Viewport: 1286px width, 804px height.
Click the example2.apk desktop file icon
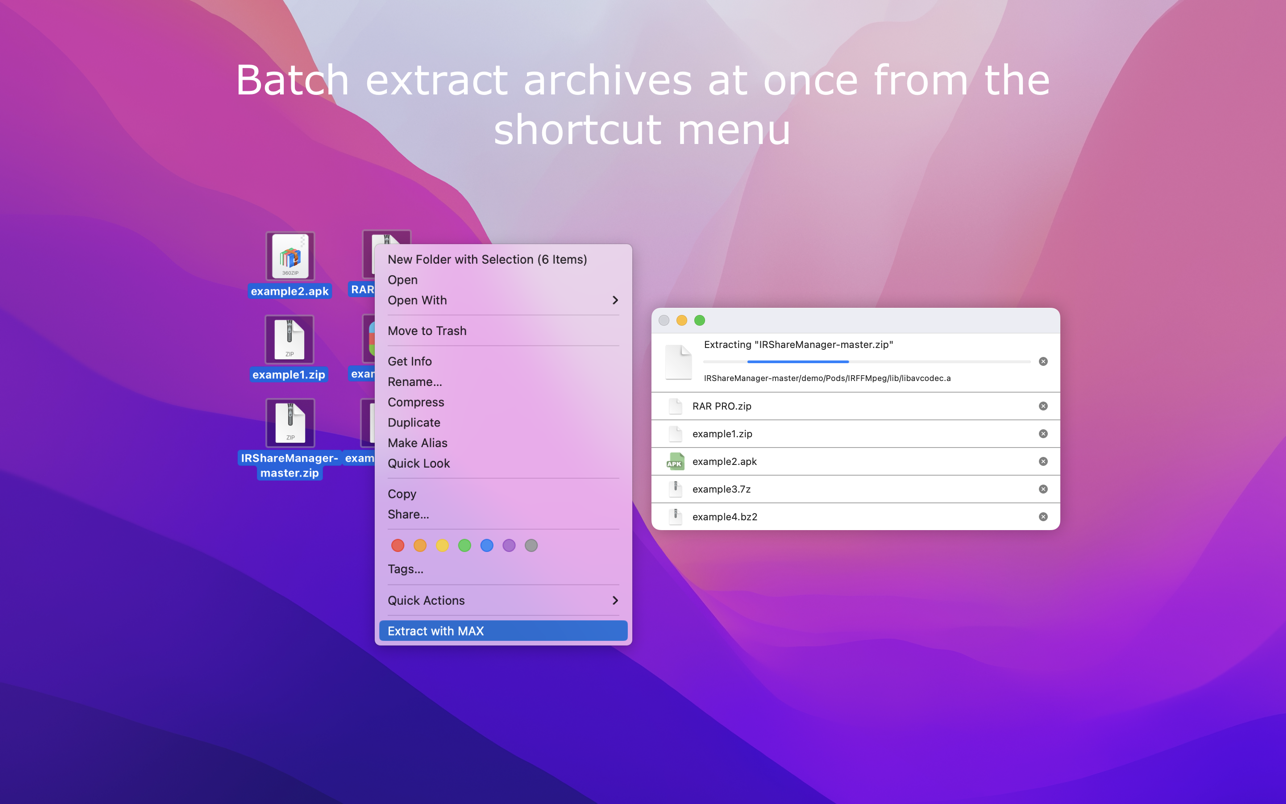tap(290, 257)
